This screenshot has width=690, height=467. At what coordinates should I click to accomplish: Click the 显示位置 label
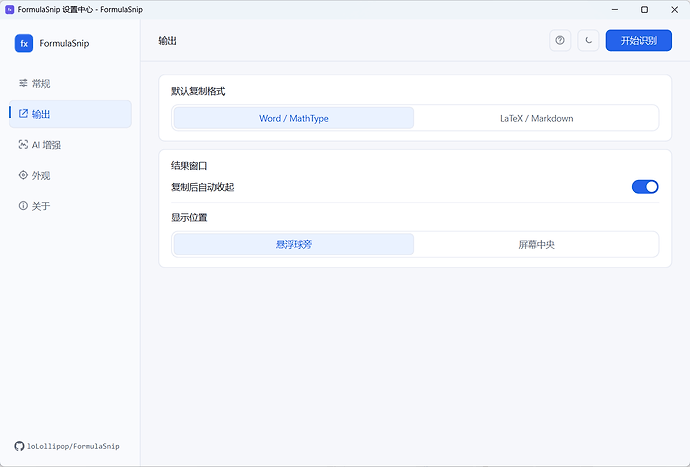189,217
